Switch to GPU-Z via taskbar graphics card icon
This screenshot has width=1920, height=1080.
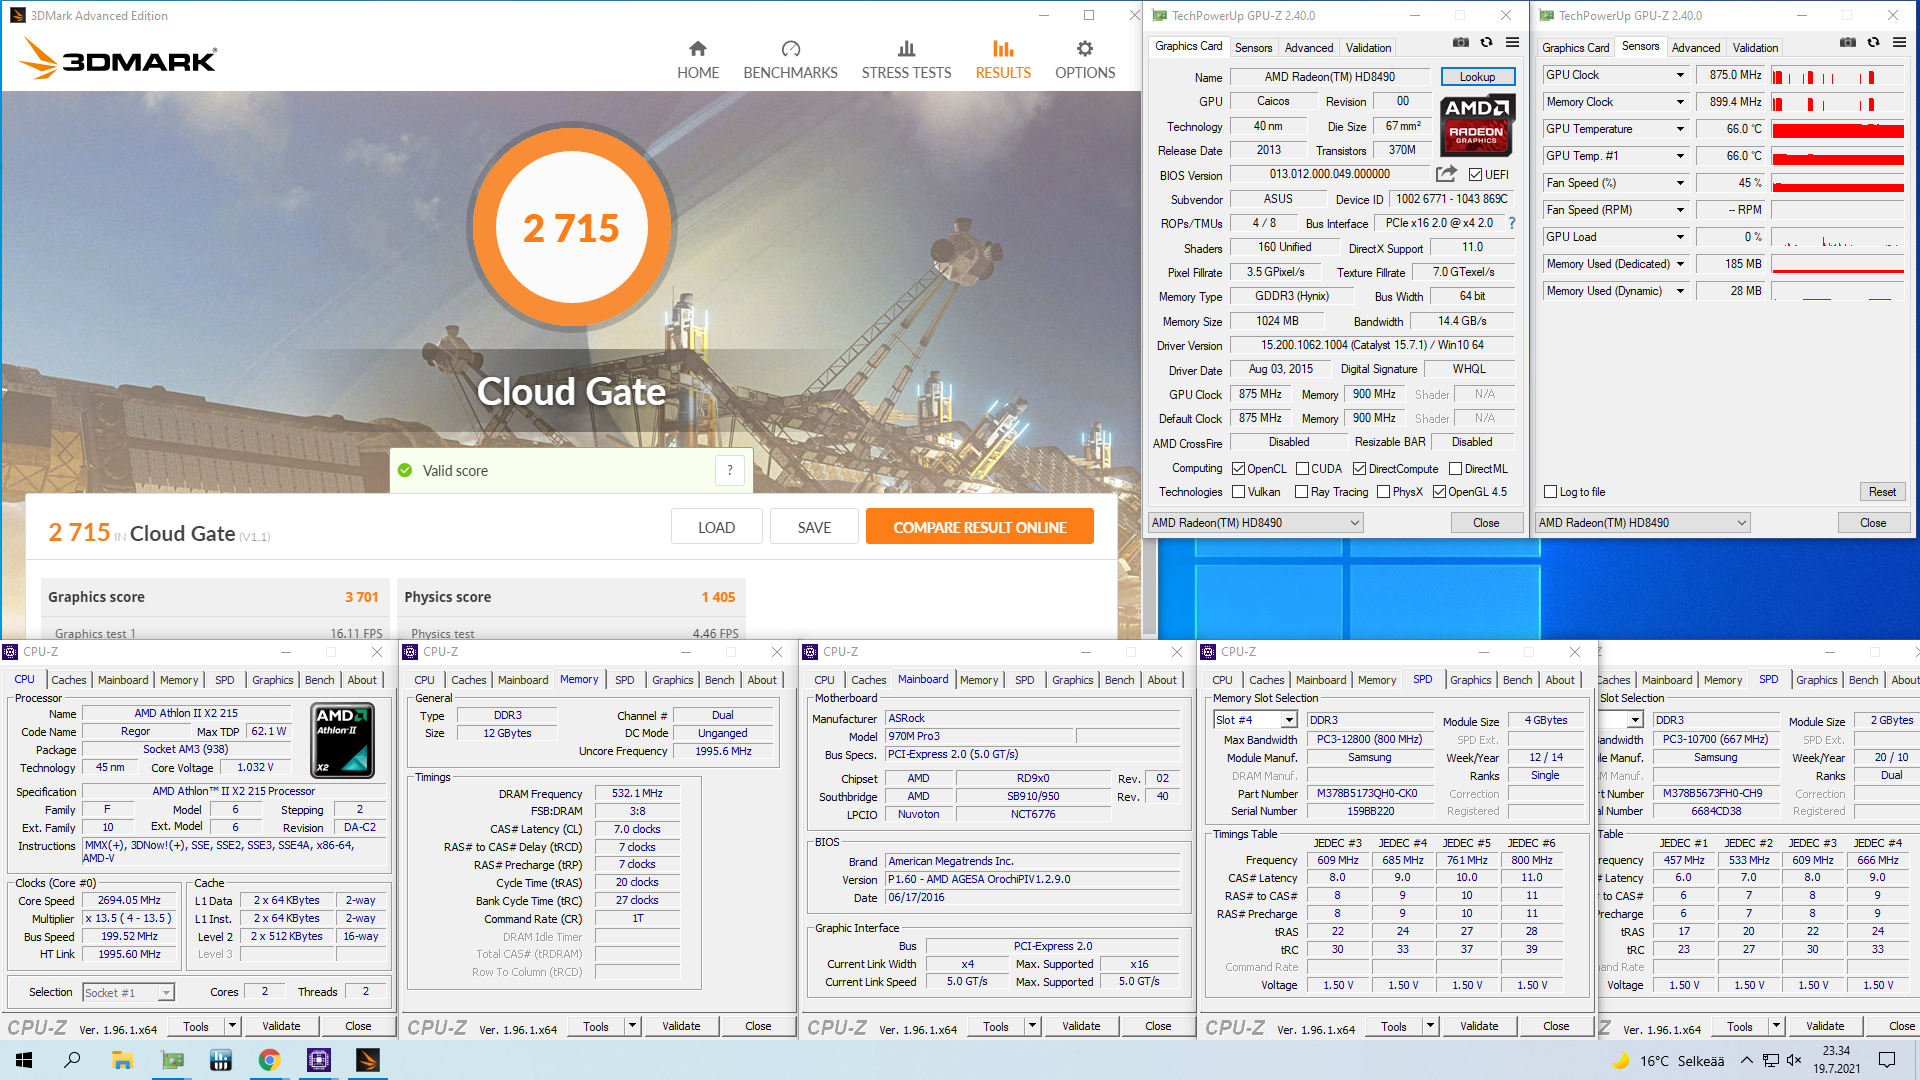click(x=172, y=1060)
